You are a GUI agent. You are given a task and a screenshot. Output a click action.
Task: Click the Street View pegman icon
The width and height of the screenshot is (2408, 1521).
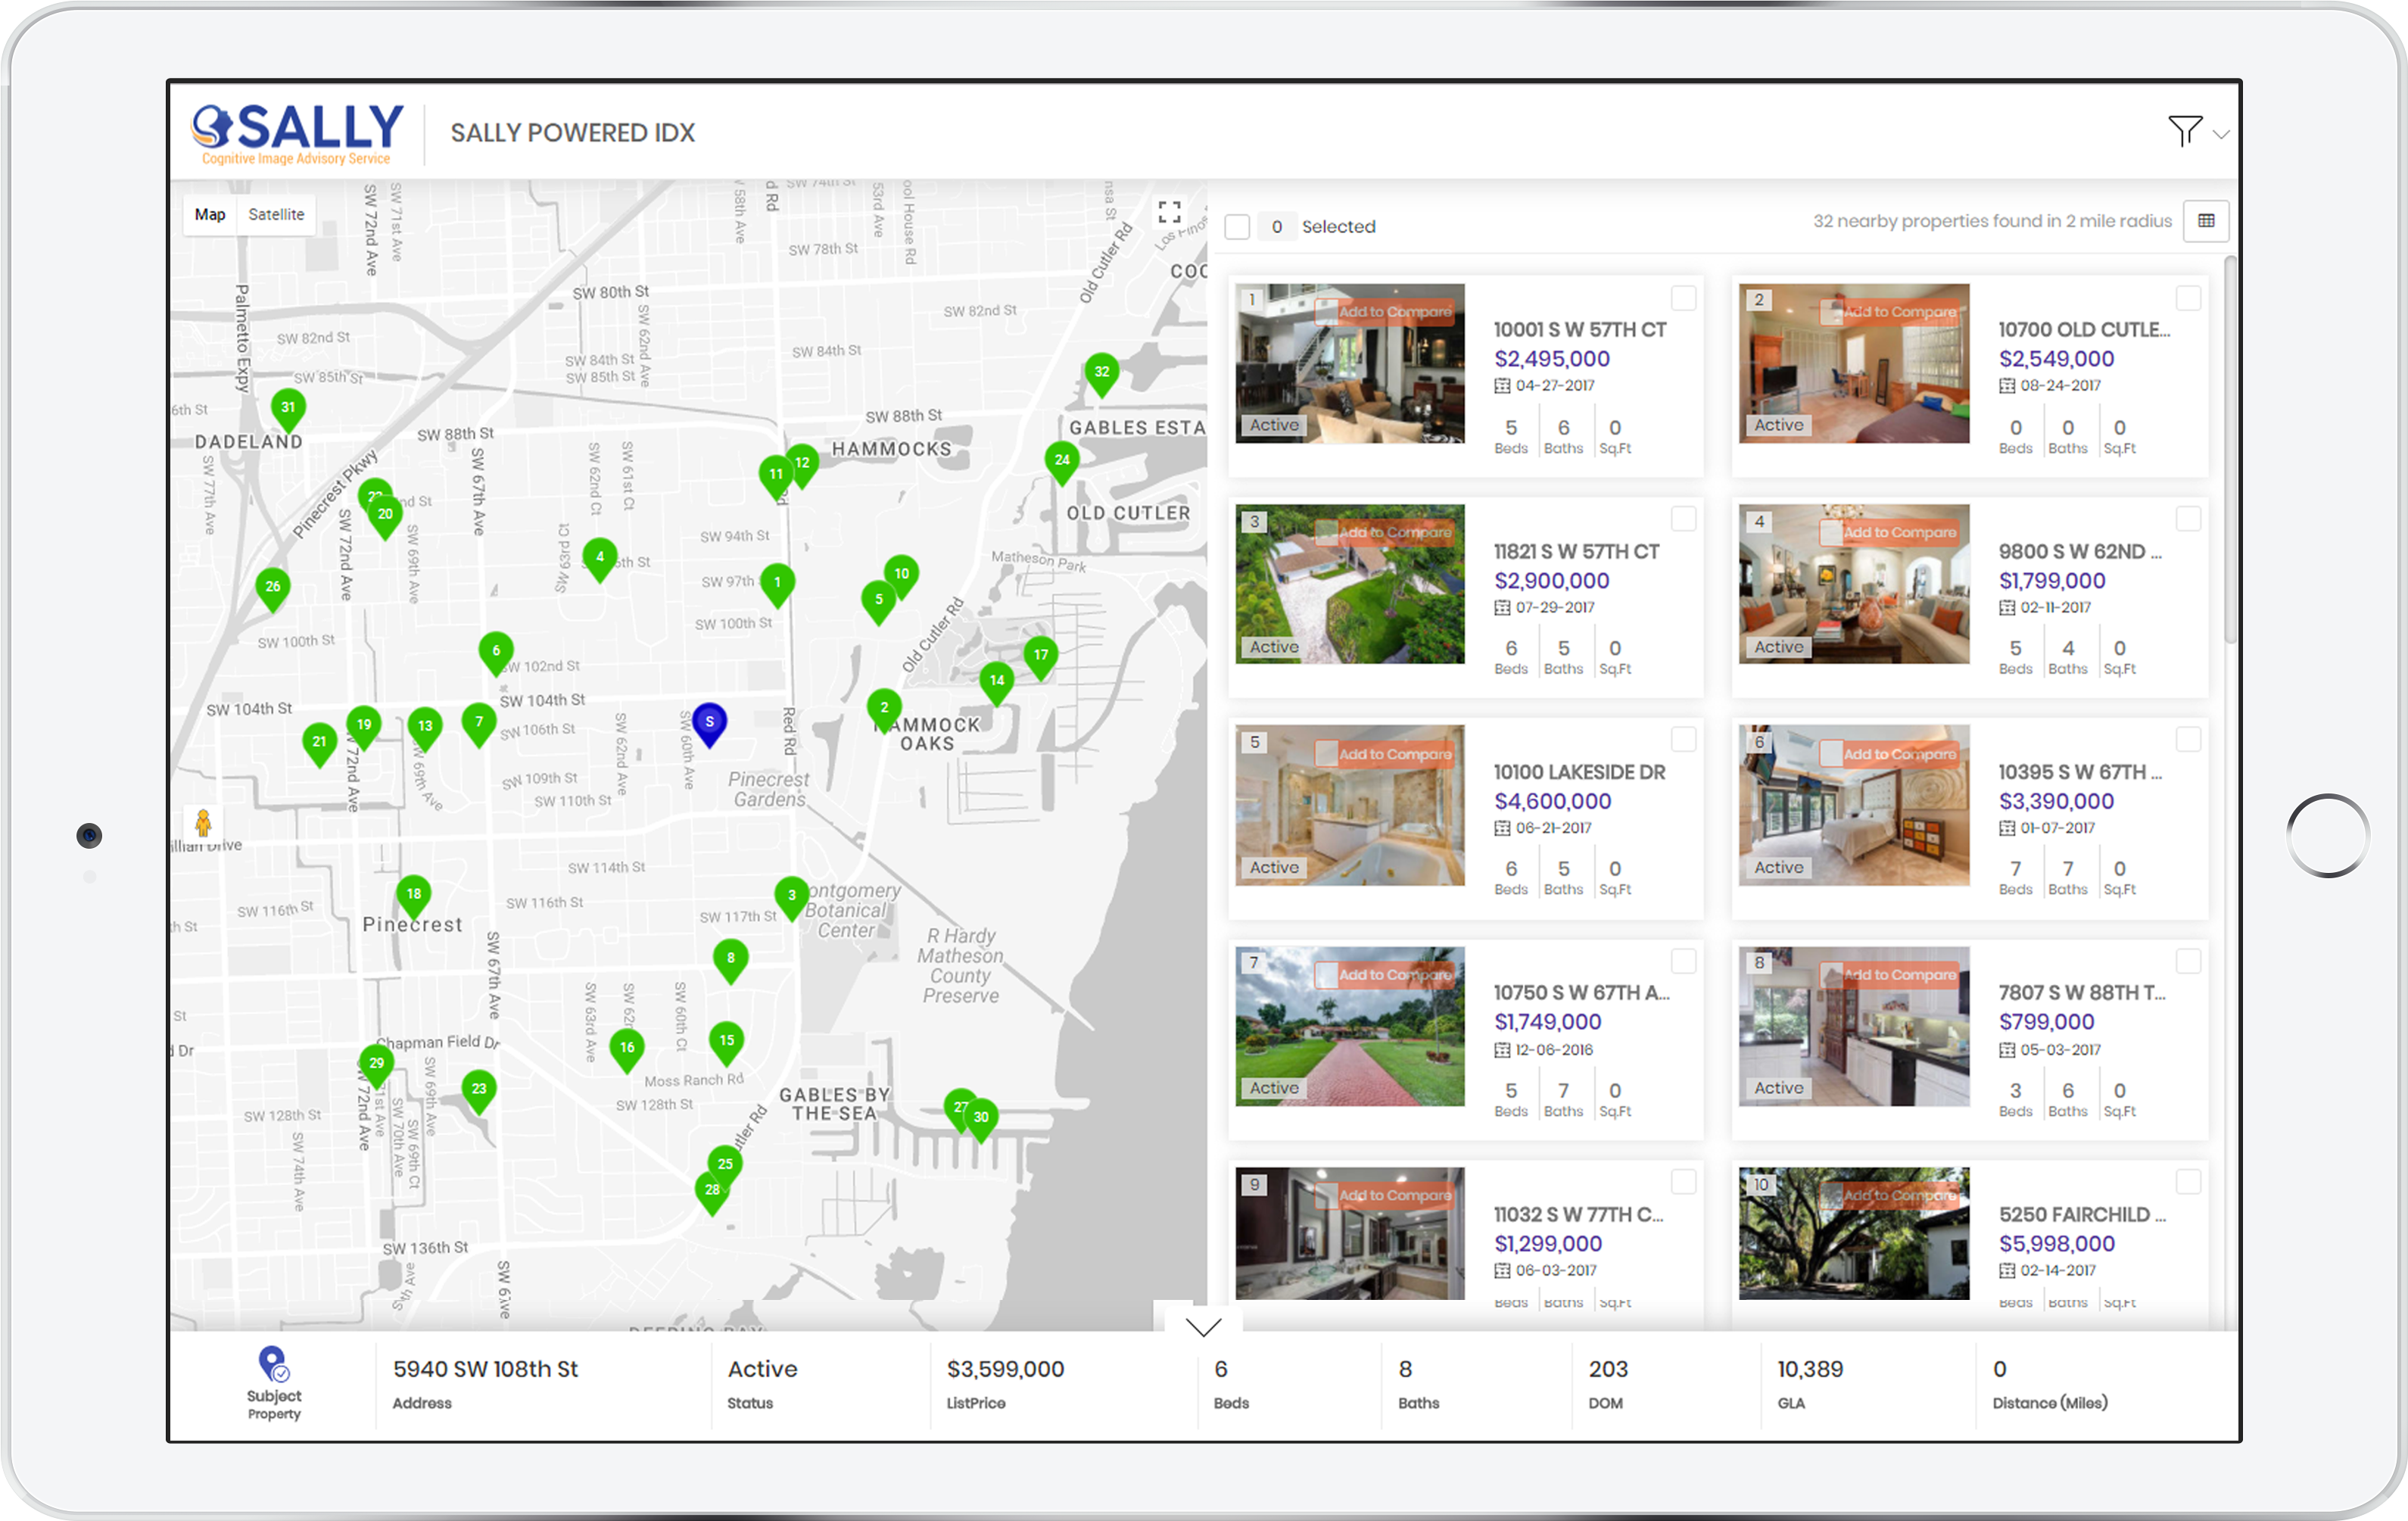(203, 823)
